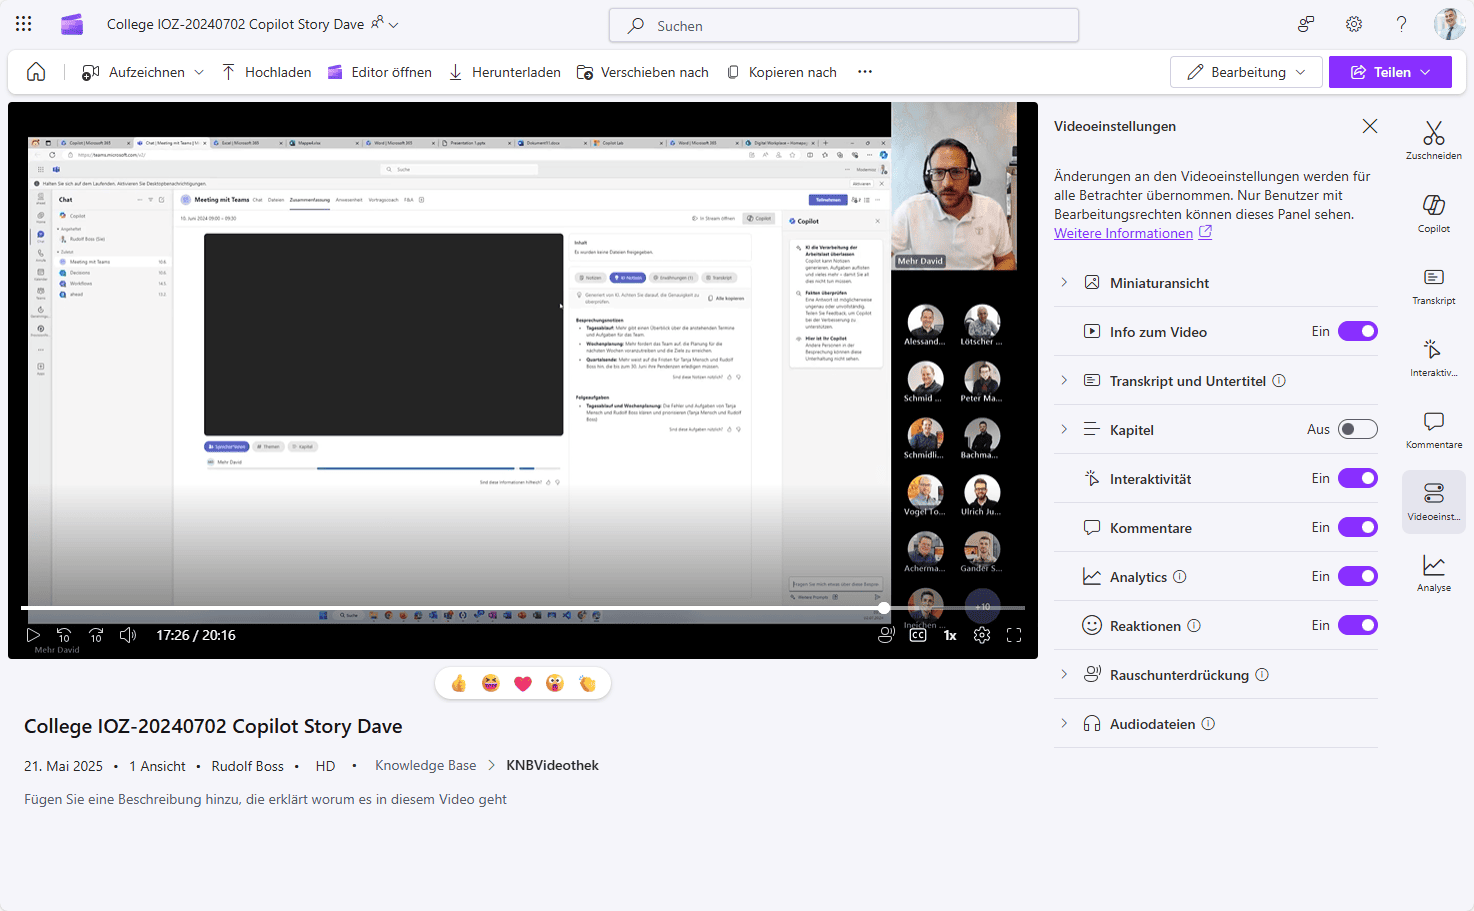This screenshot has height=911, width=1474.
Task: Open the Copilot side panel
Action: [x=1433, y=212]
